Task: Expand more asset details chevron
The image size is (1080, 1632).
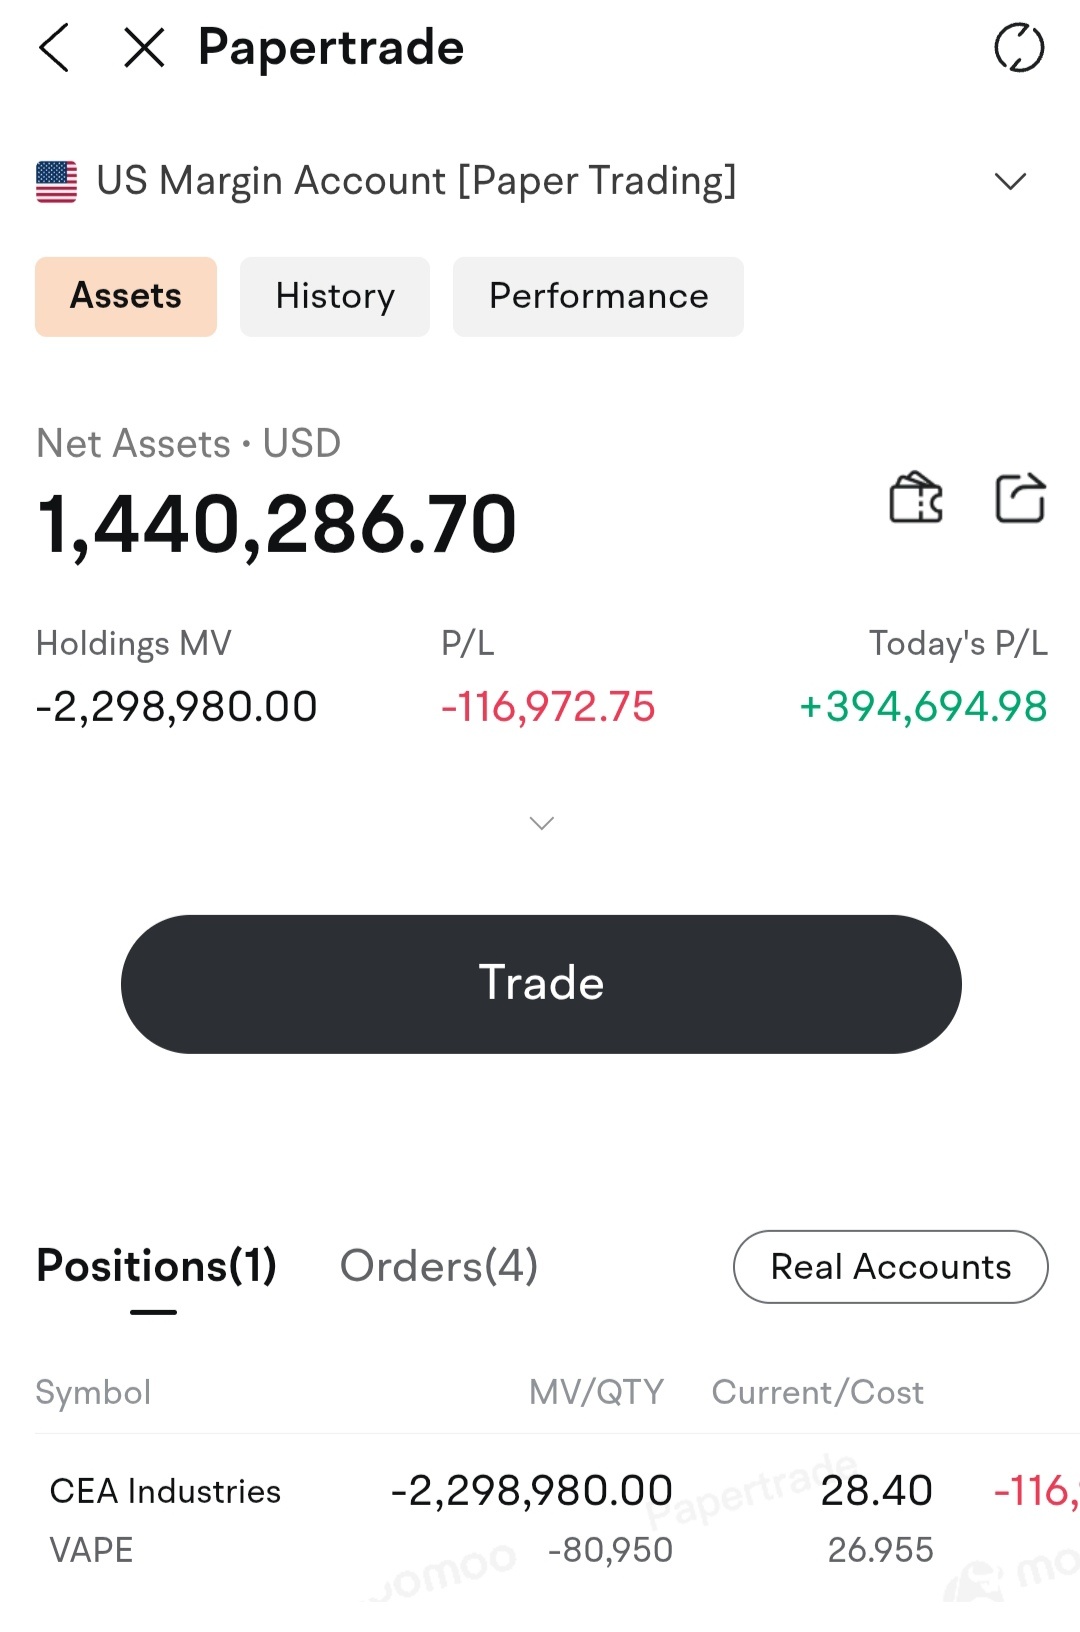Action: [x=541, y=823]
